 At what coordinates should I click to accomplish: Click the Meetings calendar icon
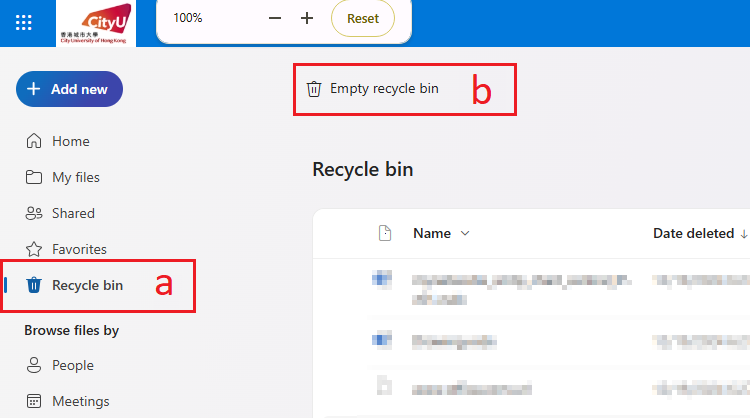click(34, 401)
